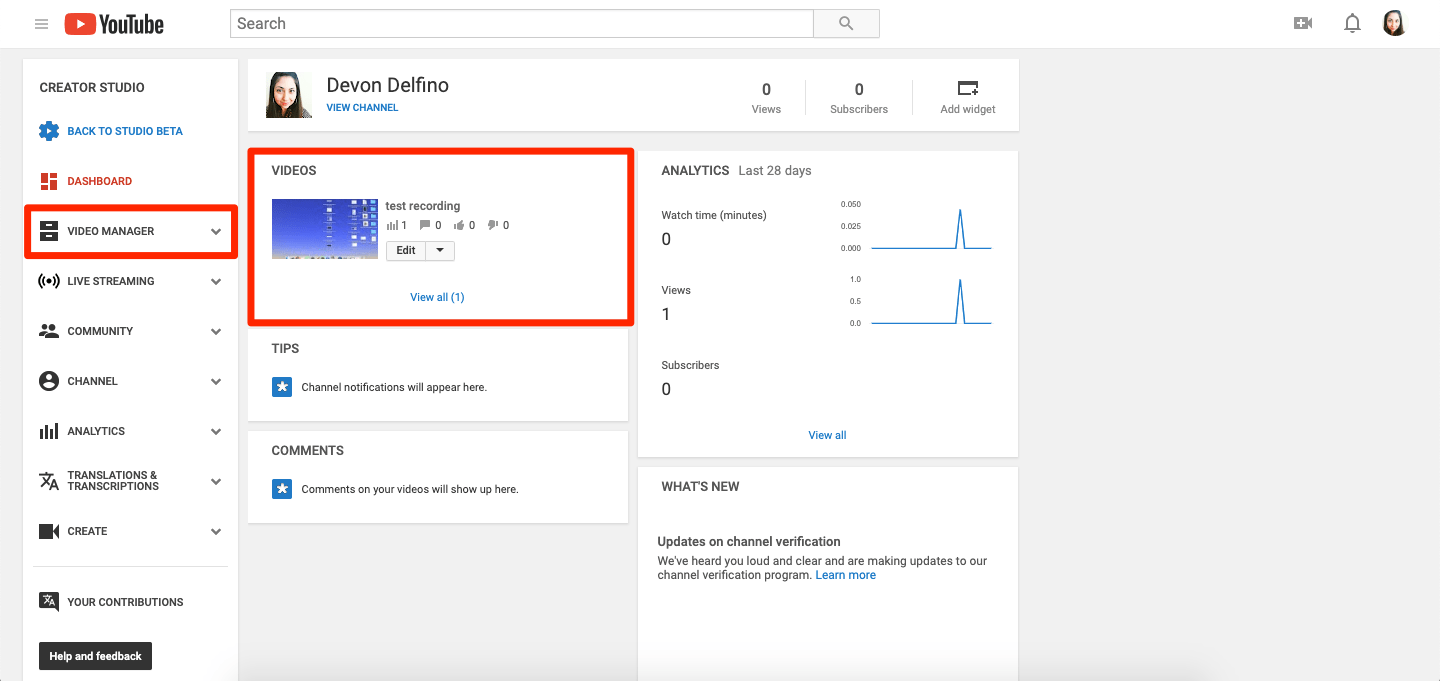
Task: Click View all under Analytics
Action: coord(827,435)
